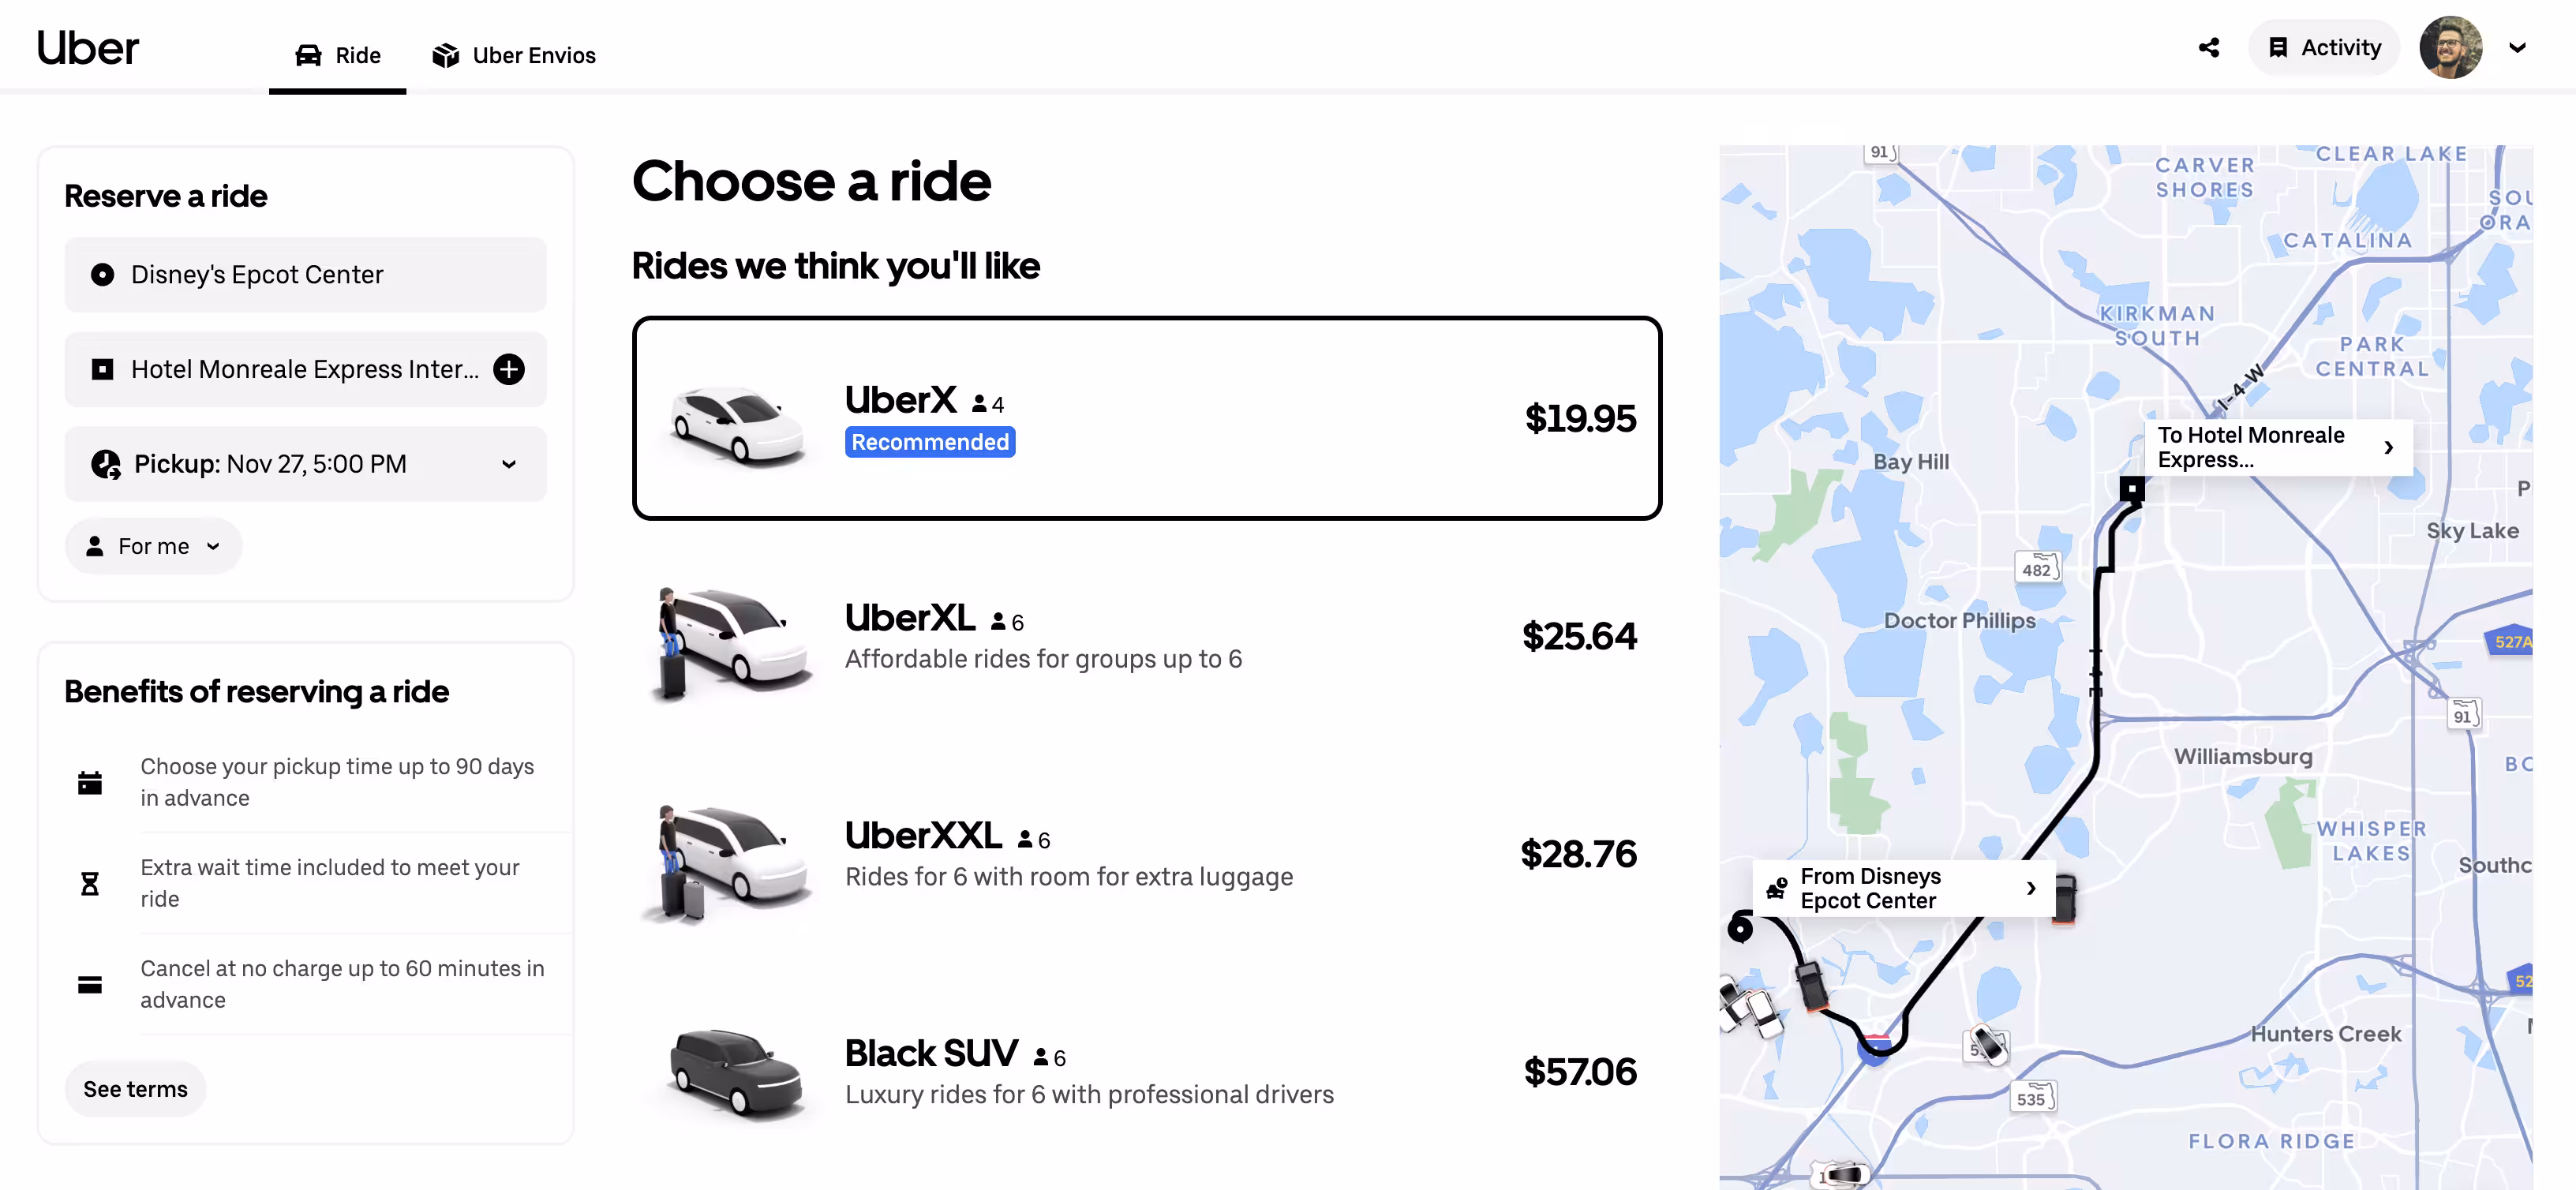2576x1190 pixels.
Task: Choose the Black SUV ride option
Action: click(1146, 1072)
